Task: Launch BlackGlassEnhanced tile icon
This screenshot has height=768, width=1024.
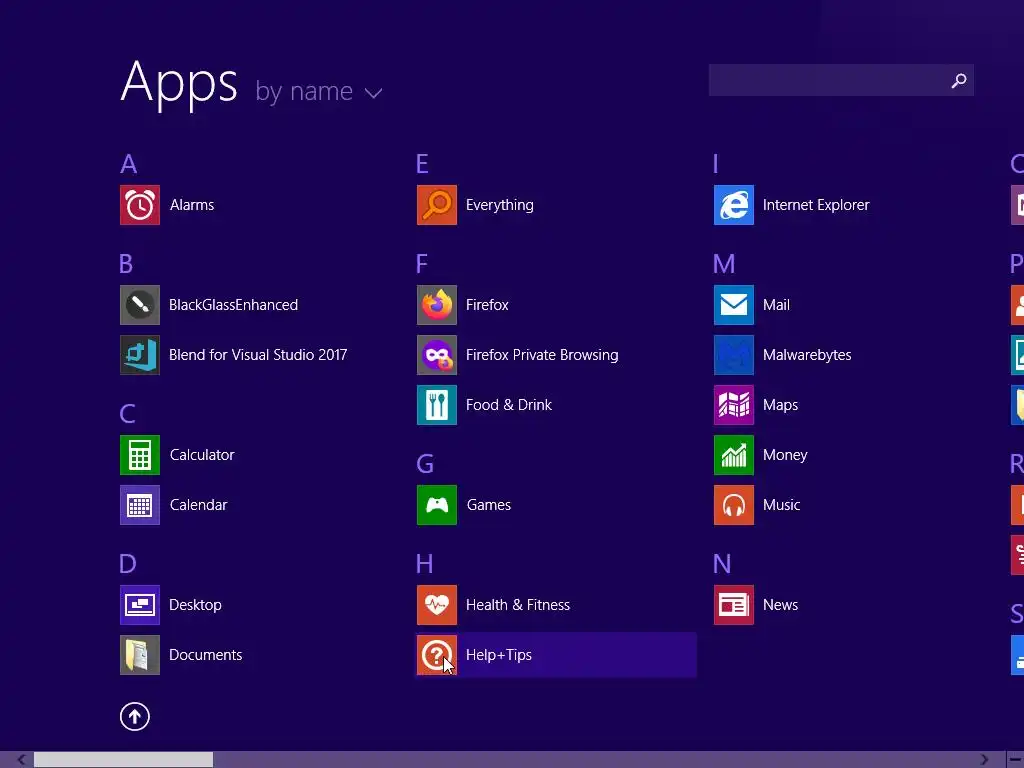Action: pos(140,305)
